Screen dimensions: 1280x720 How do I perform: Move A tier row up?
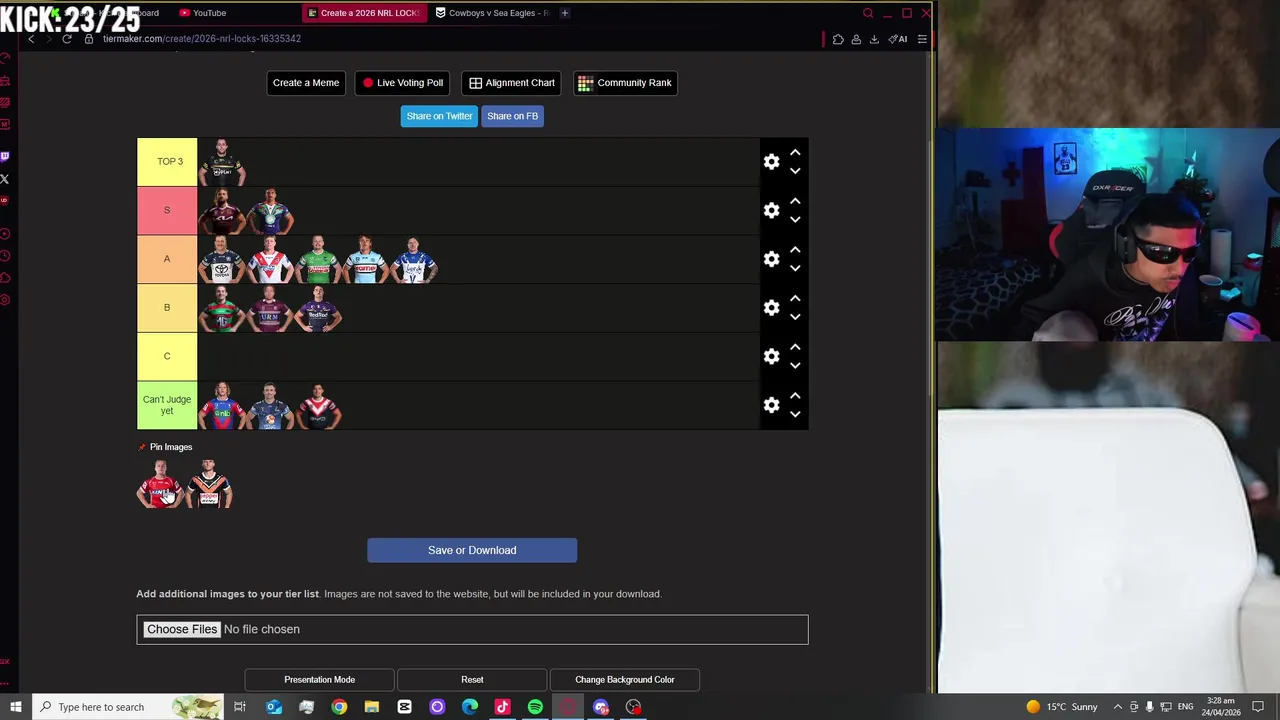coord(795,250)
